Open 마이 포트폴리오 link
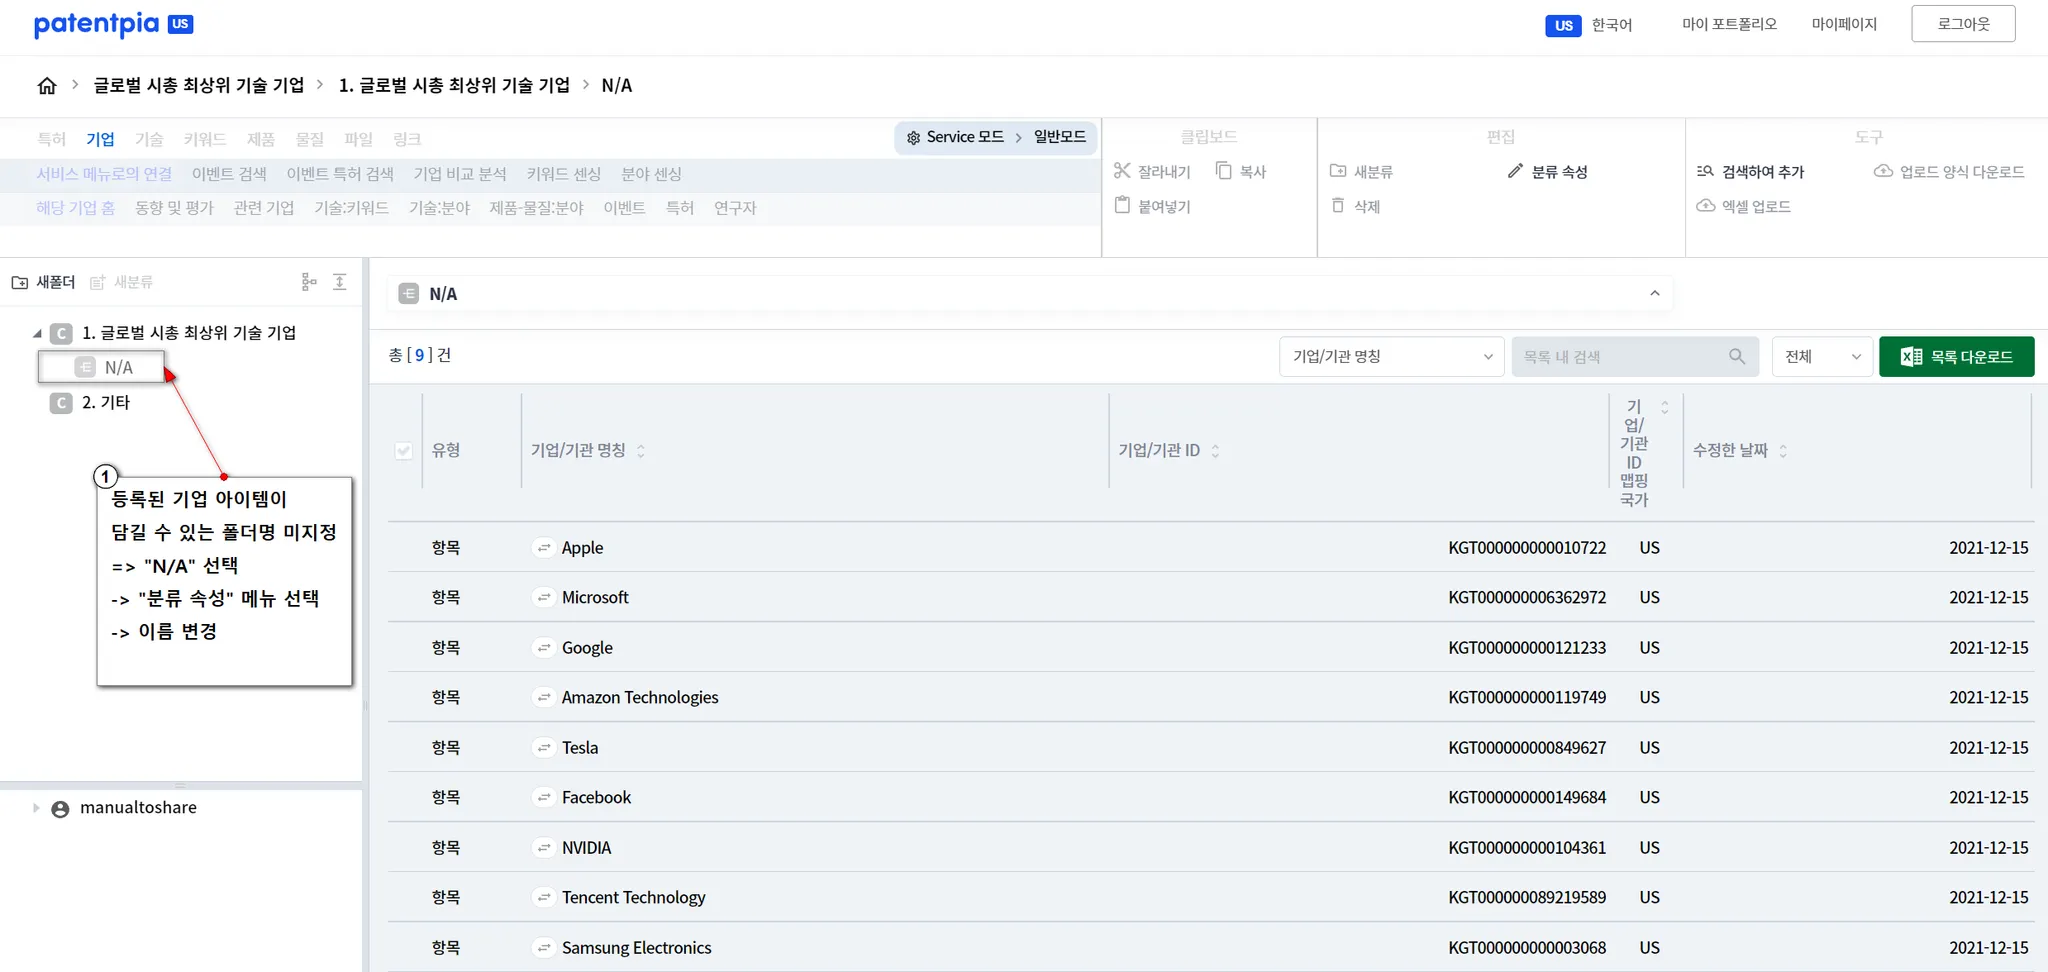2048x972 pixels. [1729, 24]
